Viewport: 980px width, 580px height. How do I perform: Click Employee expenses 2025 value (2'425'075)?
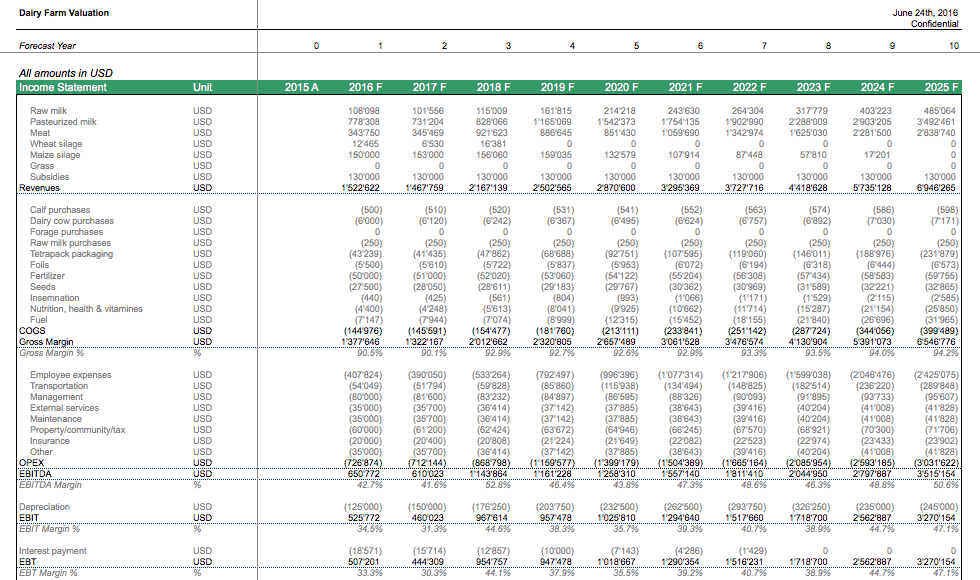click(x=936, y=375)
